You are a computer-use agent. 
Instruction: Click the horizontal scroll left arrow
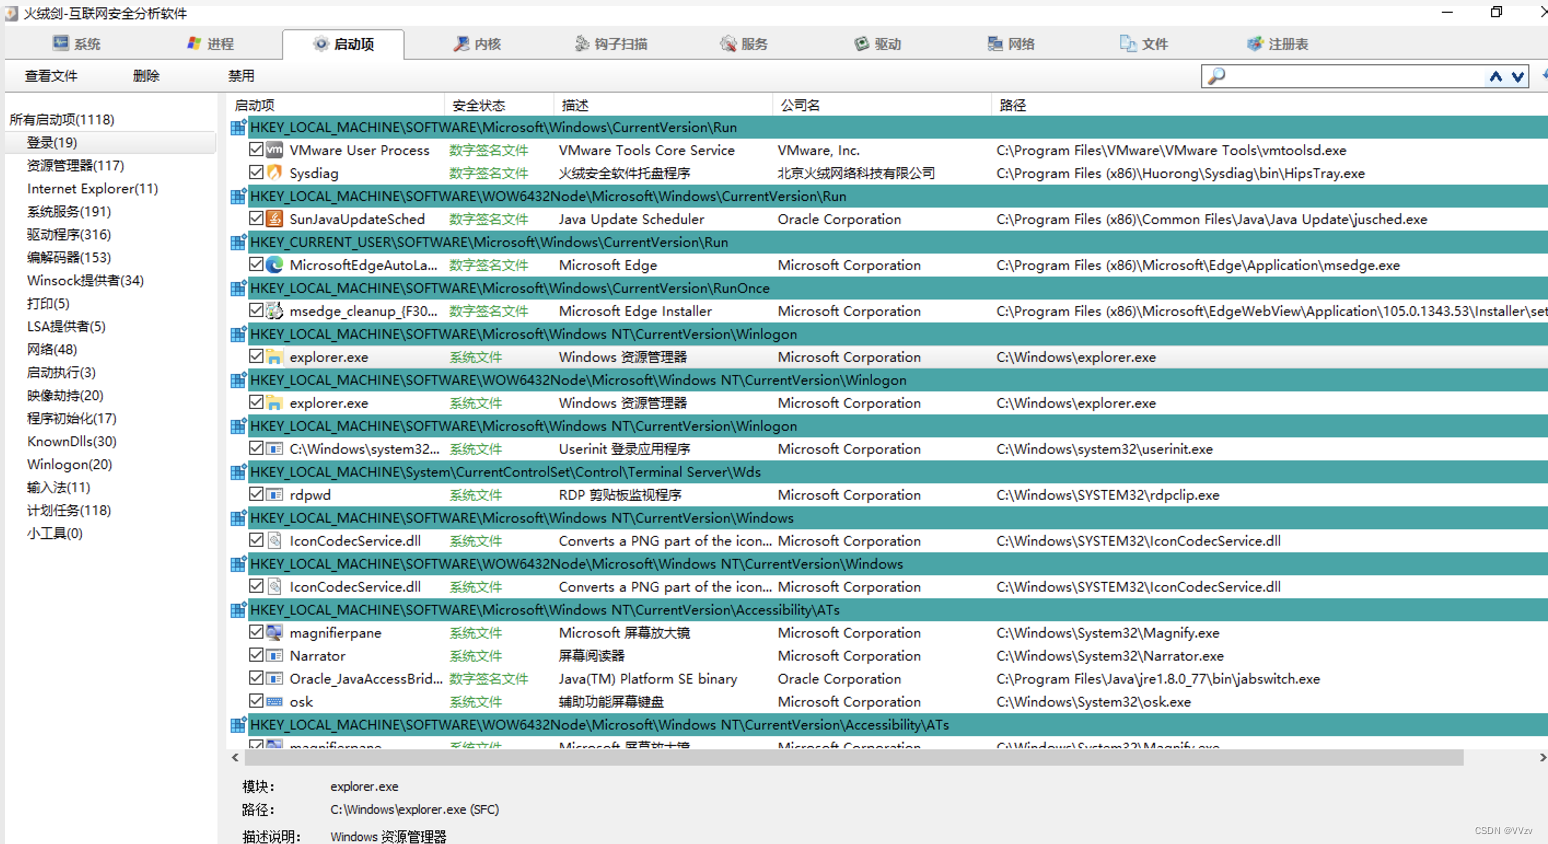[235, 758]
